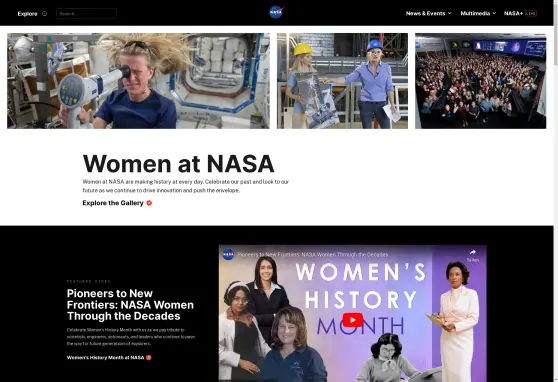Image resolution: width=558 pixels, height=382 pixels.
Task: Click the red arrow beside Explore the Gallery
Action: (149, 203)
